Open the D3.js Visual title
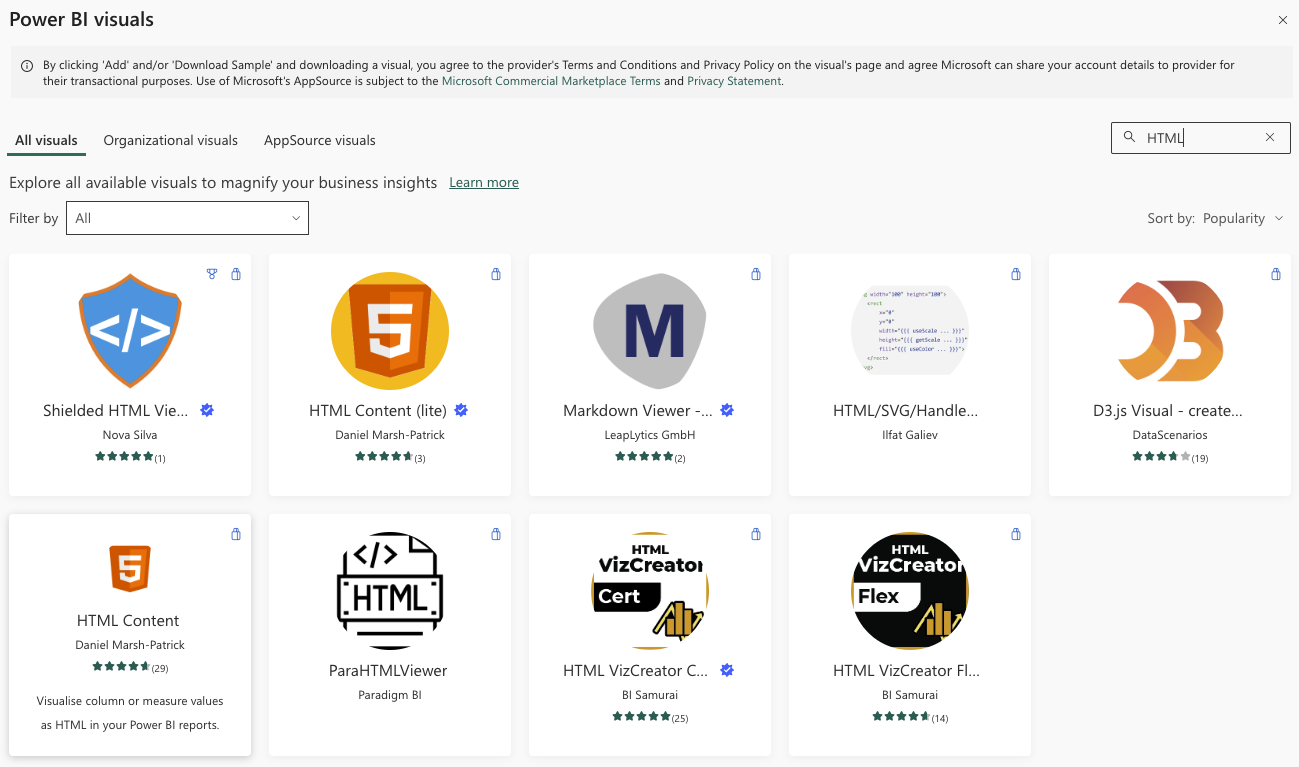1299x767 pixels. (1168, 410)
